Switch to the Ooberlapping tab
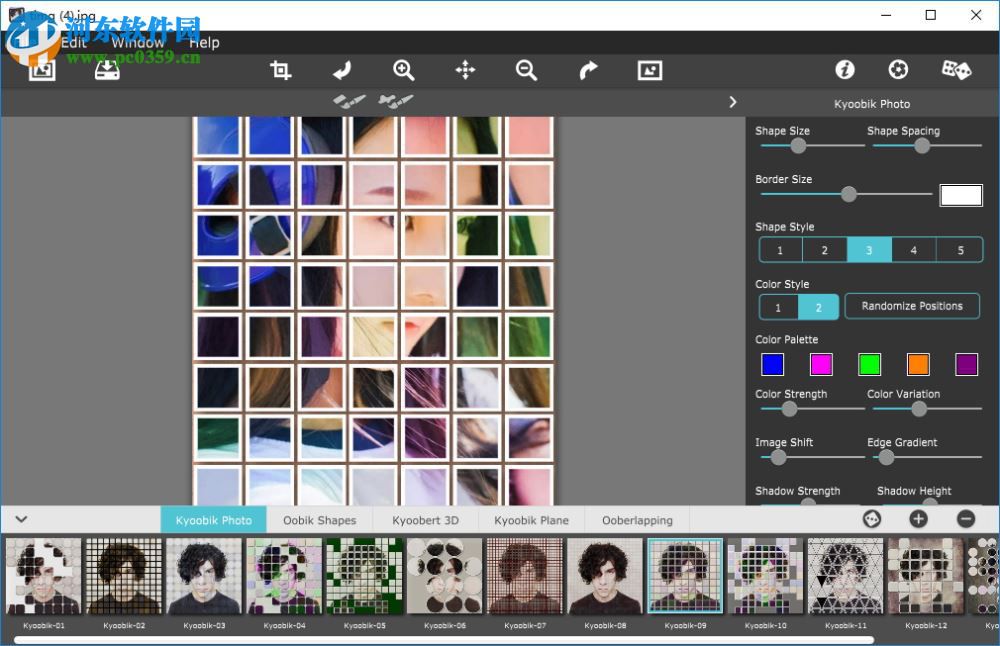Viewport: 1000px width, 646px height. click(x=637, y=519)
